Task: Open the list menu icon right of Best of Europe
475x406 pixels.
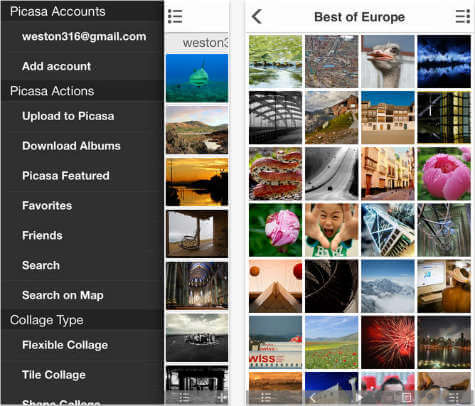Action: coord(463,16)
